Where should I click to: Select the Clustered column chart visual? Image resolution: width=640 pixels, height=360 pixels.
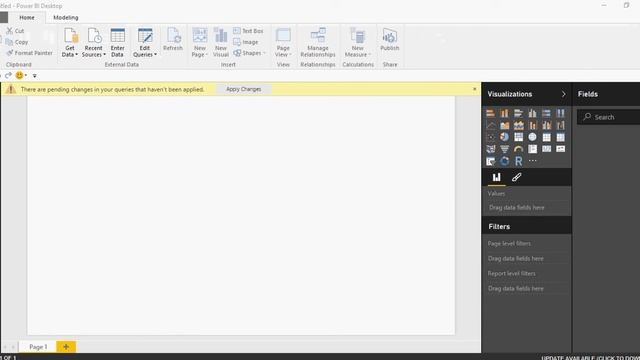(532, 113)
